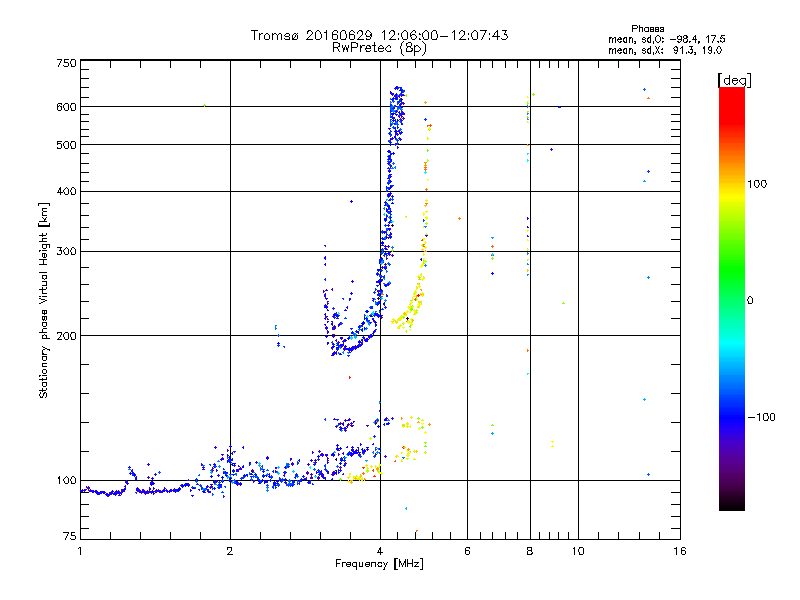This screenshot has width=800, height=600.
Task: Click y-axis tick label '600'
Action: [66, 107]
